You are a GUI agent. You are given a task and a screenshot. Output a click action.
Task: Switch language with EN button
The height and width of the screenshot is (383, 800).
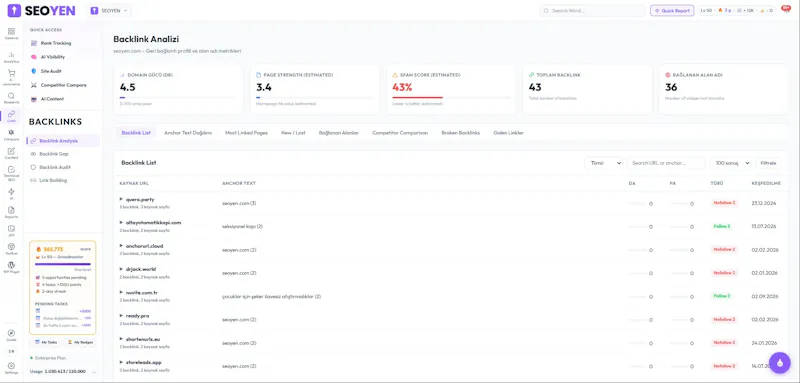(x=11, y=351)
